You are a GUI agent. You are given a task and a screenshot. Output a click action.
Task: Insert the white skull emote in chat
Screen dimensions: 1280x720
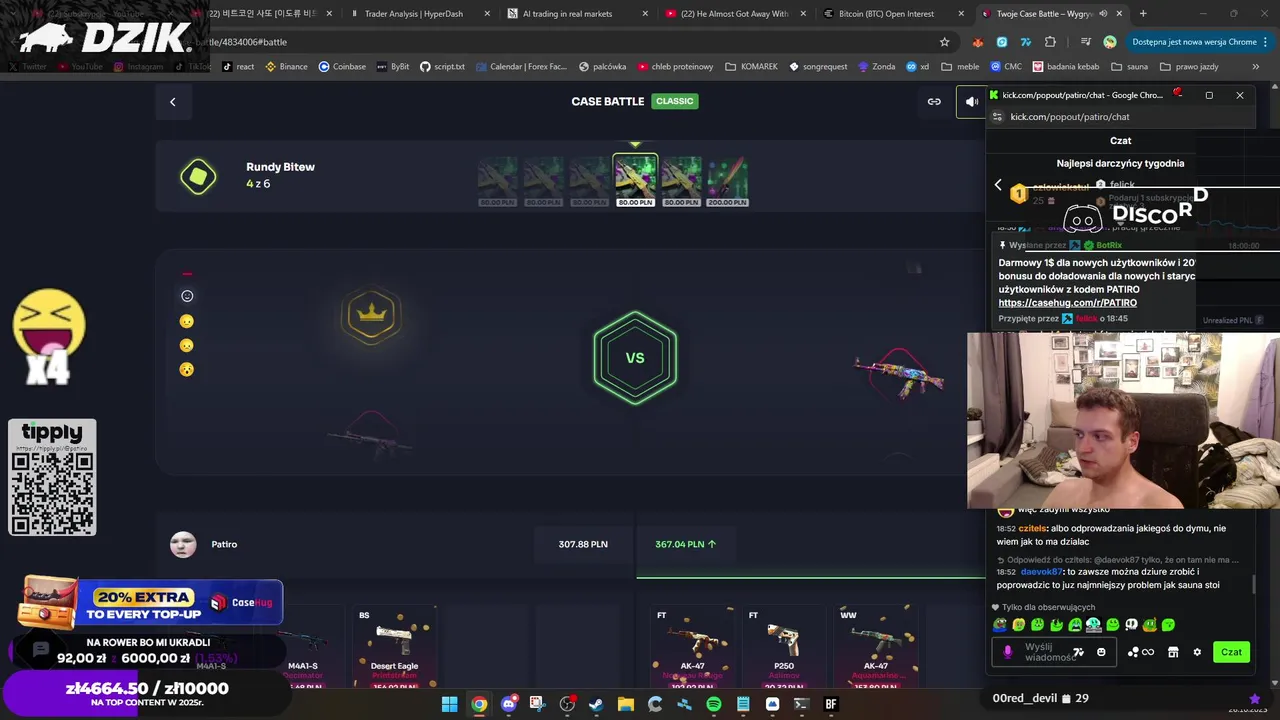click(x=1131, y=625)
